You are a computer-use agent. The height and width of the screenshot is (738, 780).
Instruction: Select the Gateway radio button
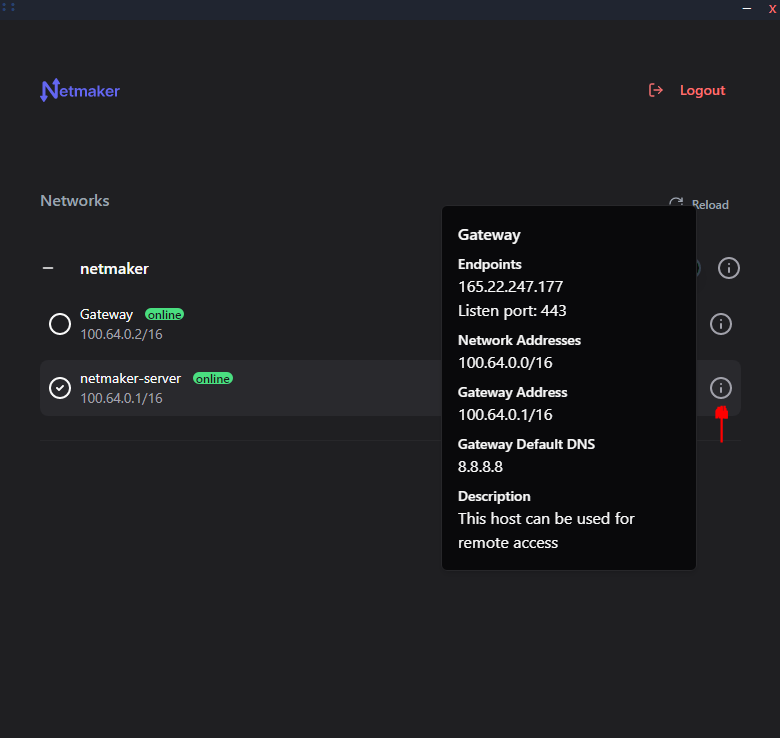coord(60,324)
